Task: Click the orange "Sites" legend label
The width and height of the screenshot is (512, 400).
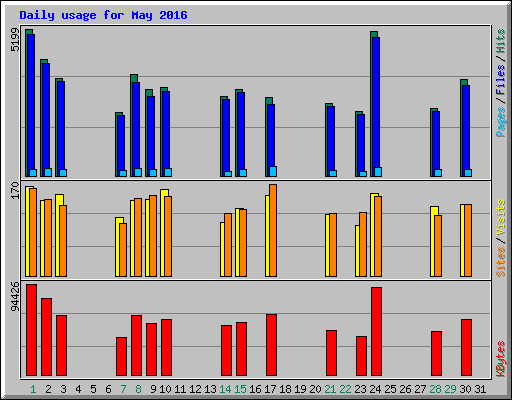Action: tap(501, 262)
